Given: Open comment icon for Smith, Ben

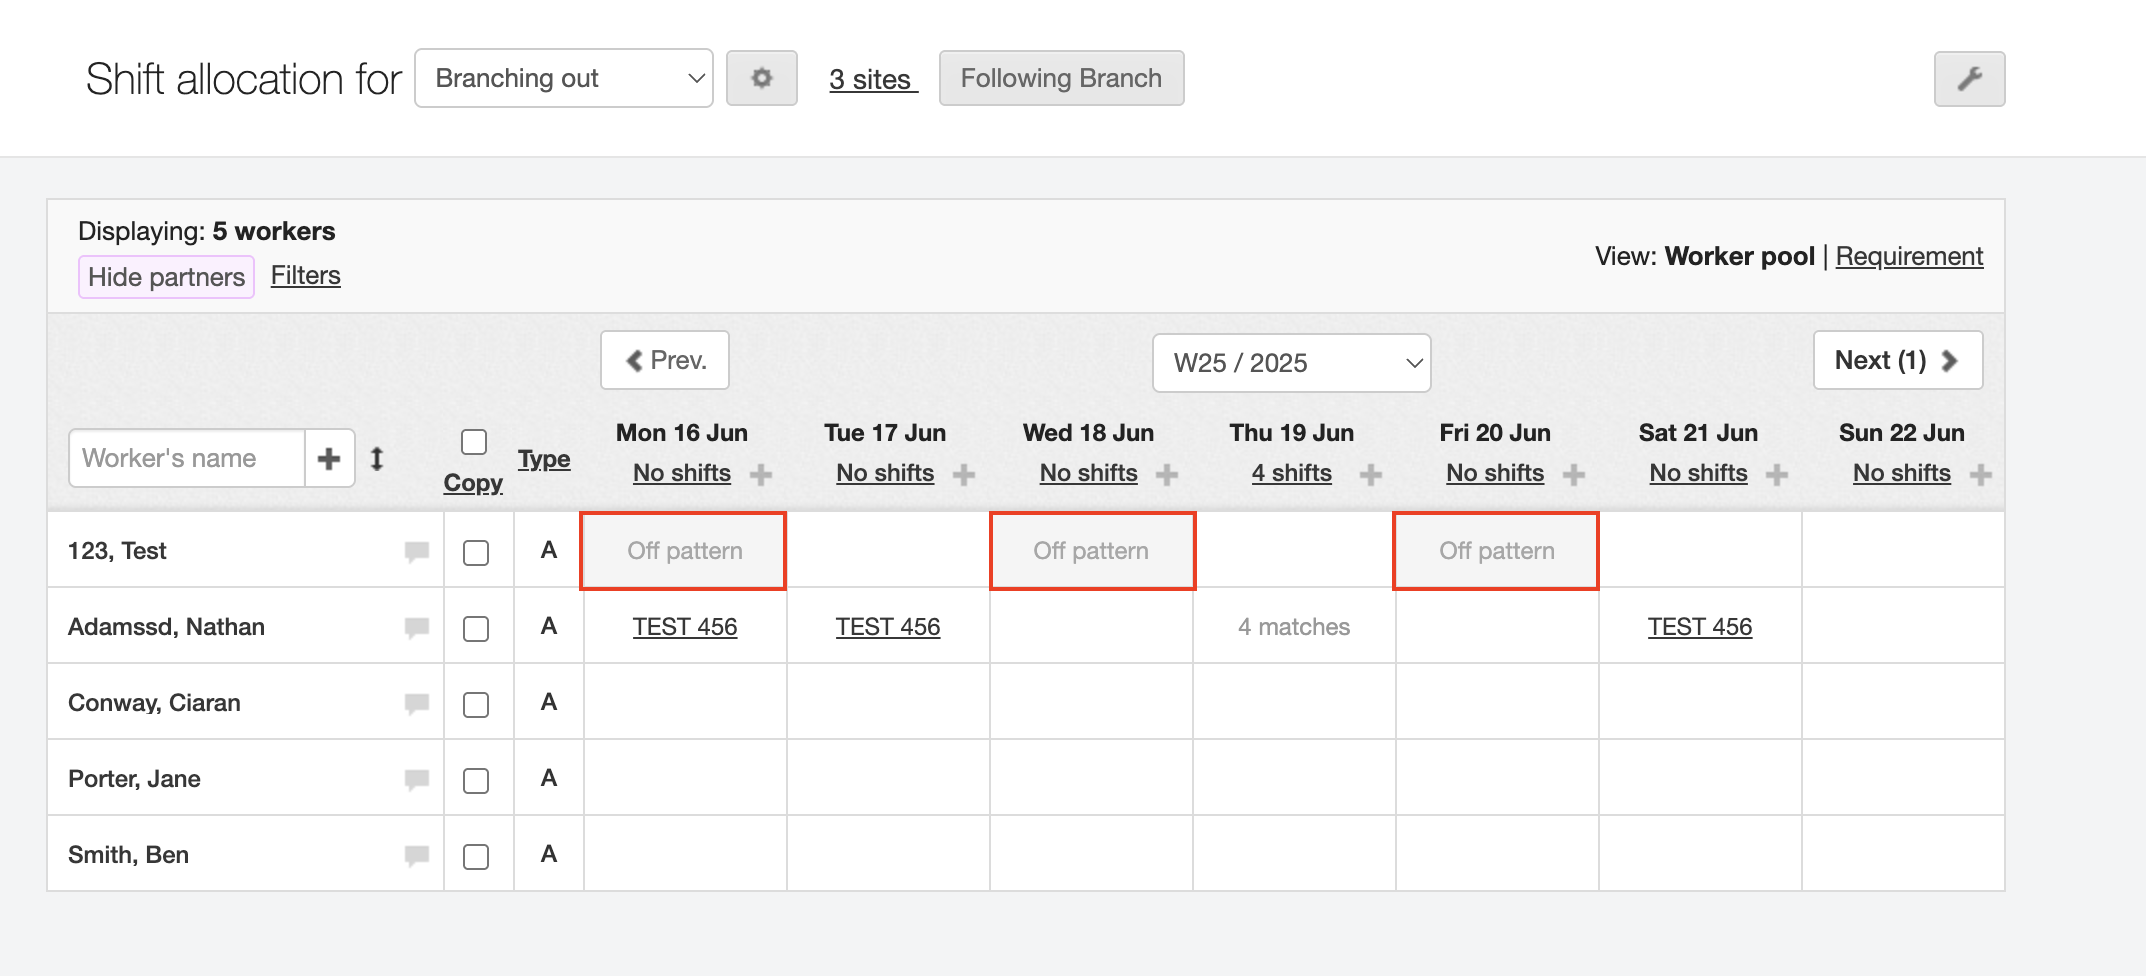Looking at the screenshot, I should click(x=417, y=855).
